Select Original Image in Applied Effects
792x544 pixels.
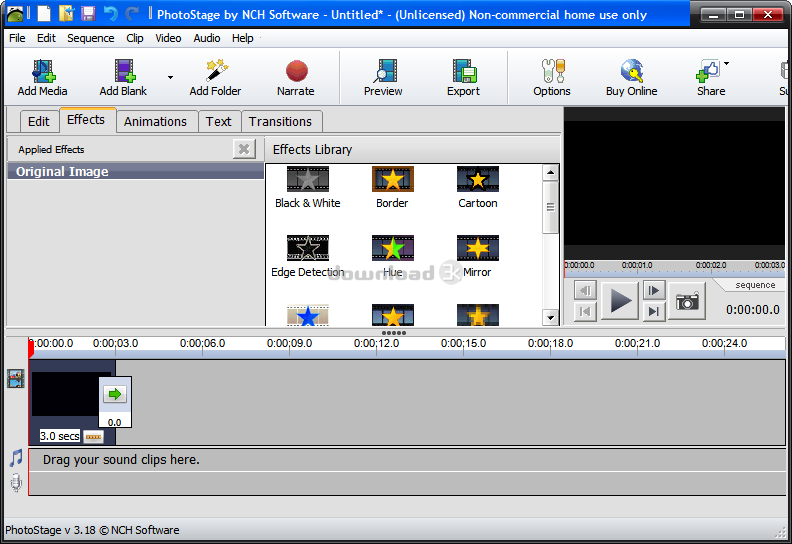coord(135,171)
